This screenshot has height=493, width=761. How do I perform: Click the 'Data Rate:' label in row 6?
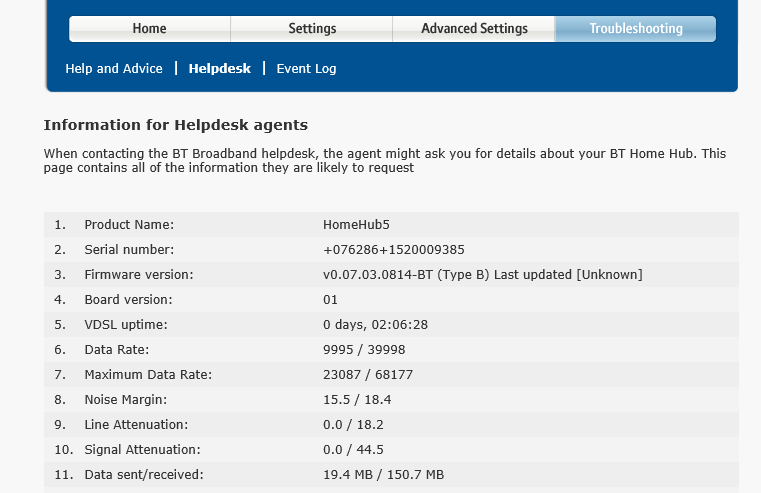(116, 349)
